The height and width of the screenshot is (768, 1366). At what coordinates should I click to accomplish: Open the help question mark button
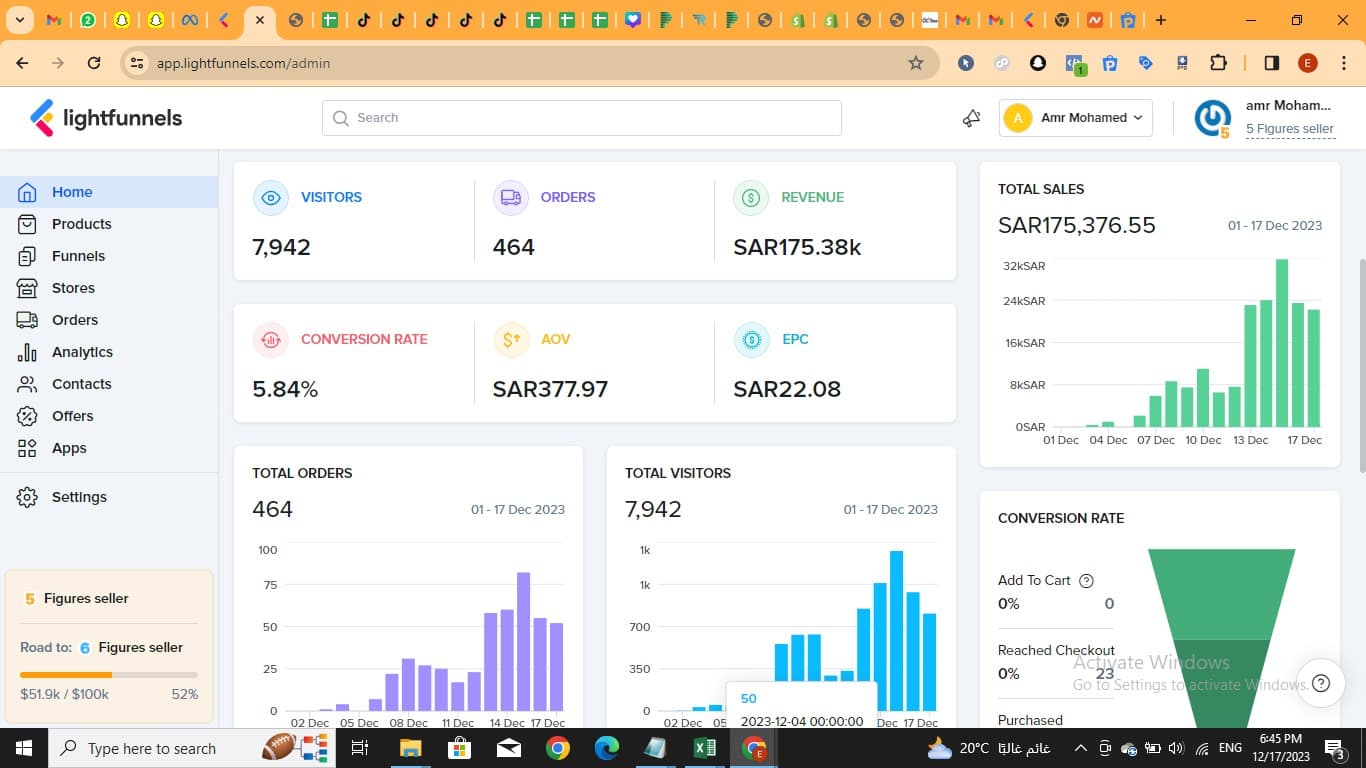1321,683
